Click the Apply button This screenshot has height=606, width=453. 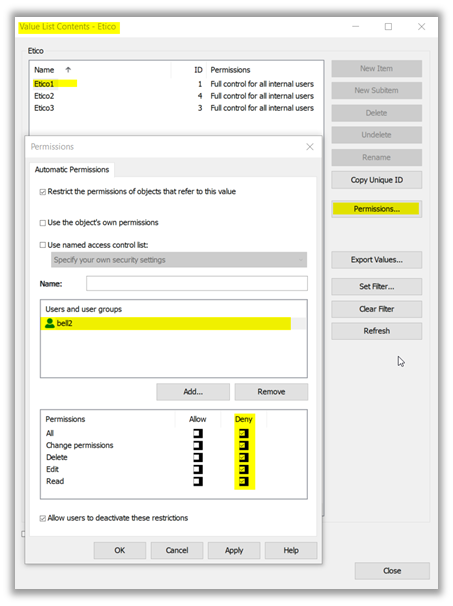234,550
